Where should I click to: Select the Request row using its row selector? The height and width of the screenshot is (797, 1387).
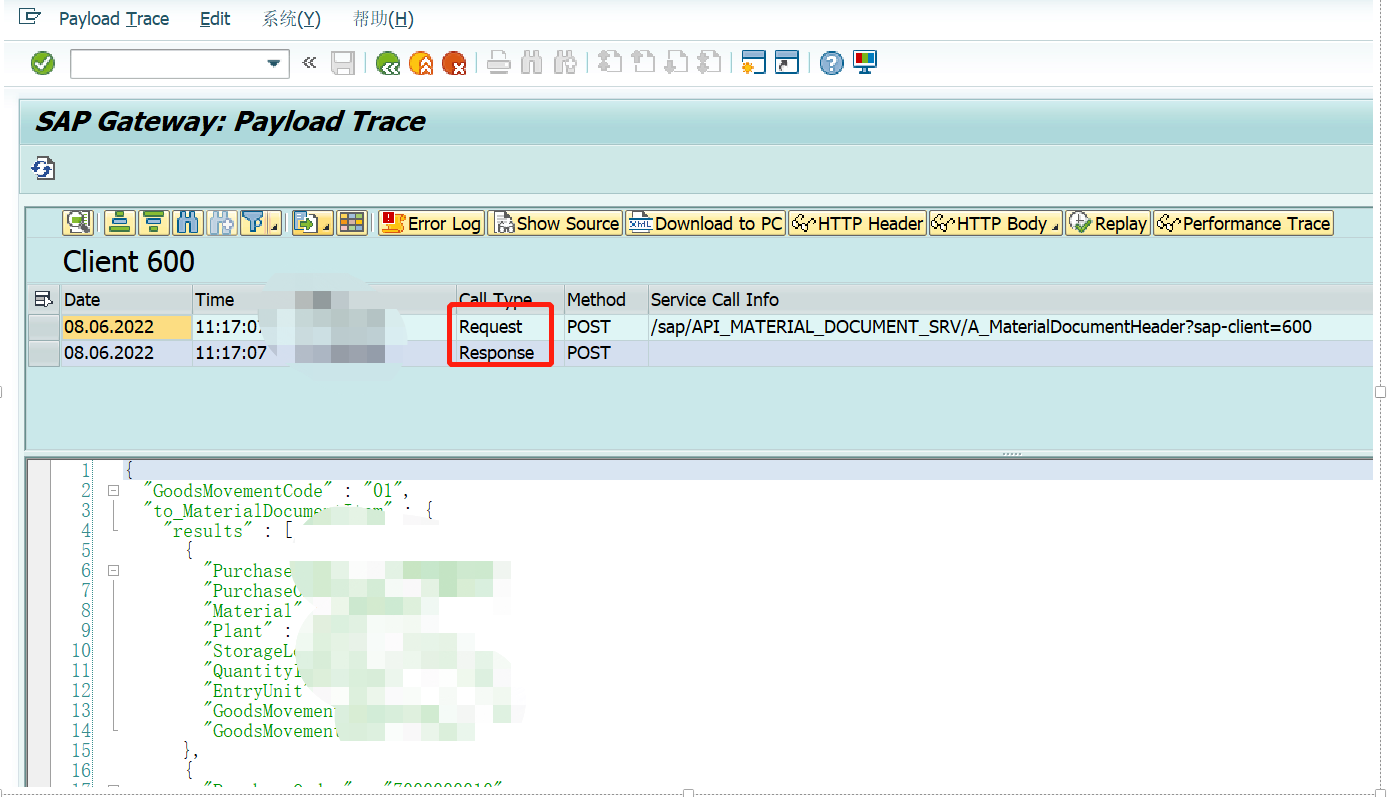point(43,327)
